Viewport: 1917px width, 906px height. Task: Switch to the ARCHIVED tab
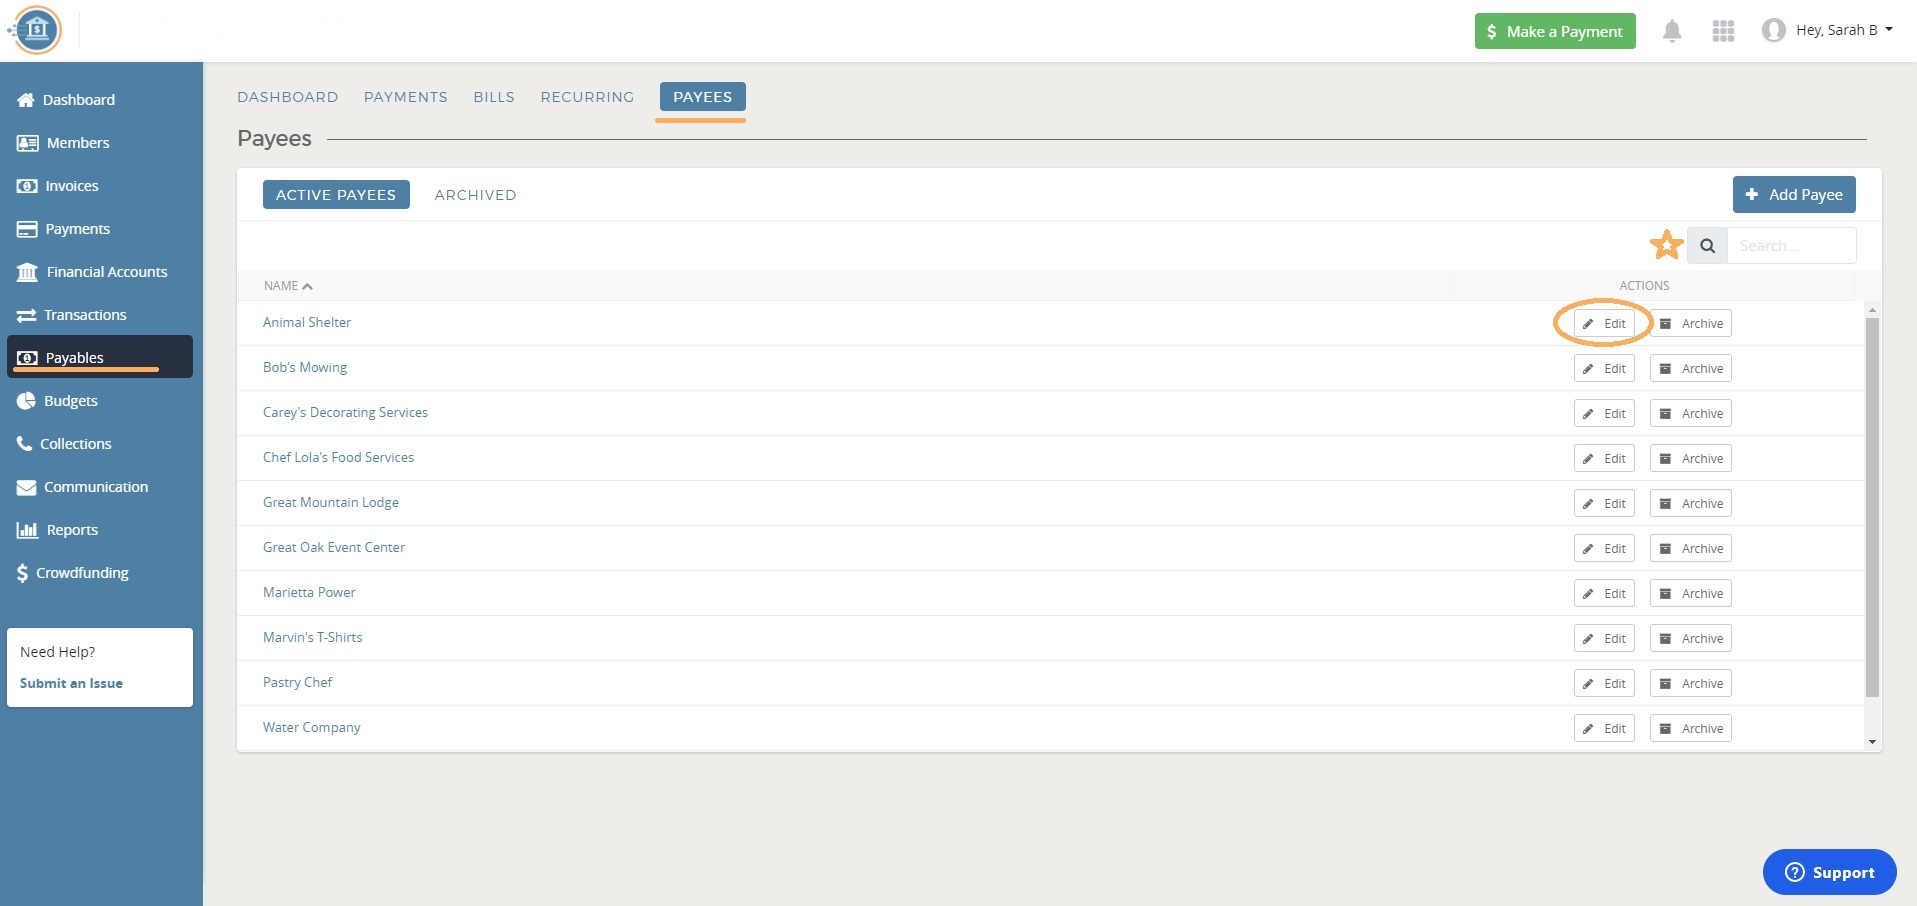point(475,195)
